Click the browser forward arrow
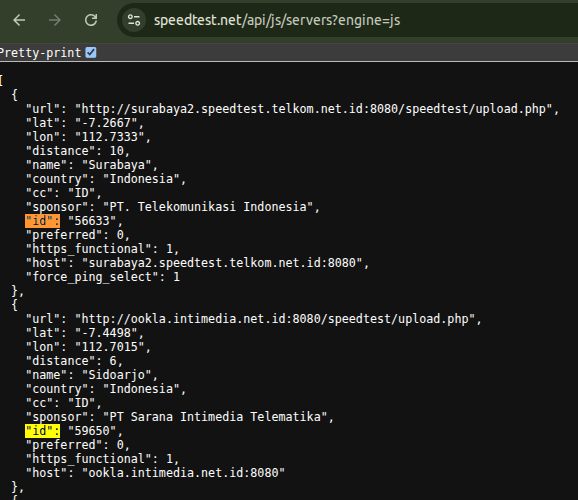The image size is (578, 500). 55,20
